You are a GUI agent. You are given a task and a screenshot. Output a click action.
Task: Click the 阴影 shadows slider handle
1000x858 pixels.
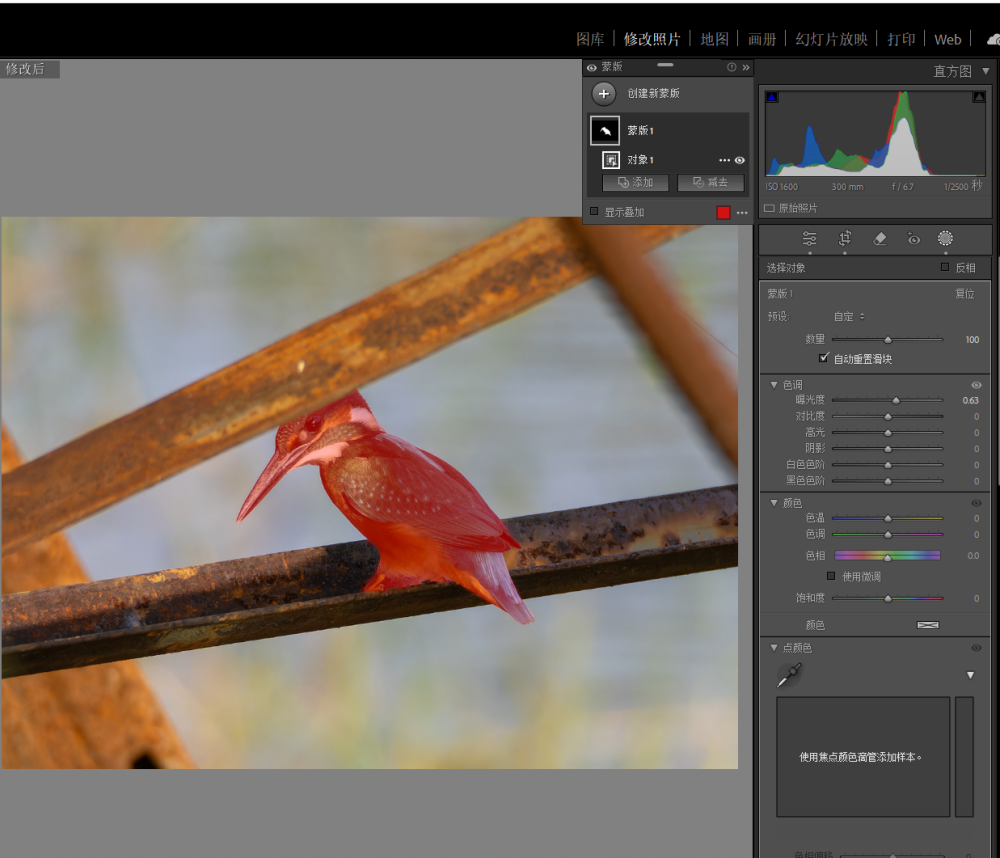click(x=888, y=449)
